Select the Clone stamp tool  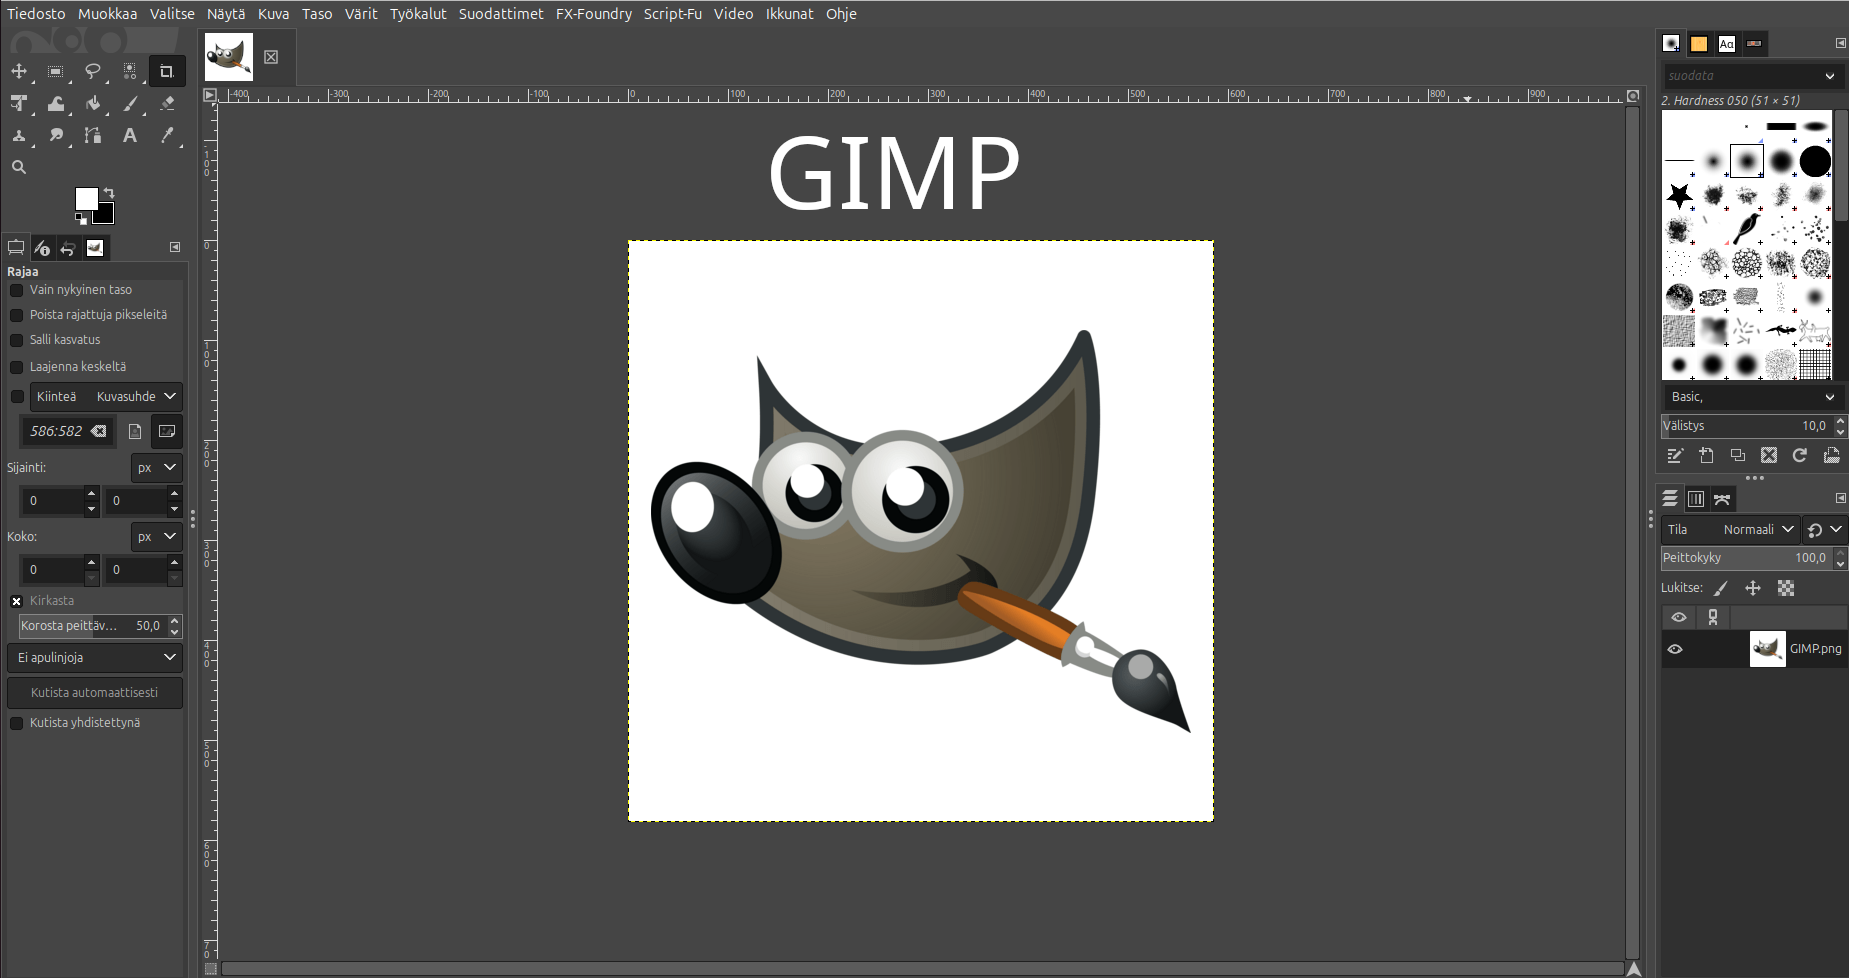[x=19, y=135]
